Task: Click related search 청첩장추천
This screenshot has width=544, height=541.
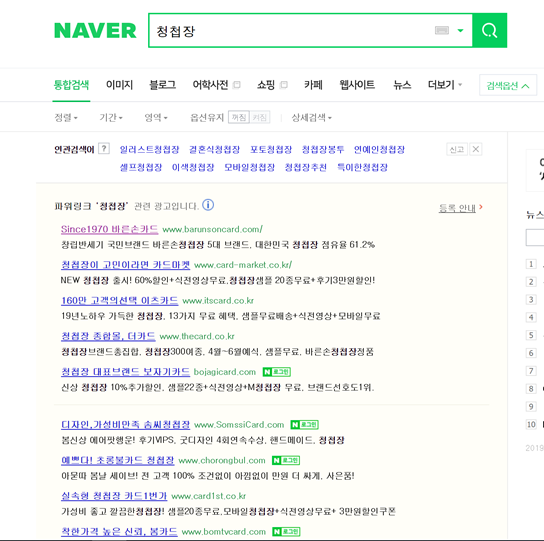Action: click(305, 167)
